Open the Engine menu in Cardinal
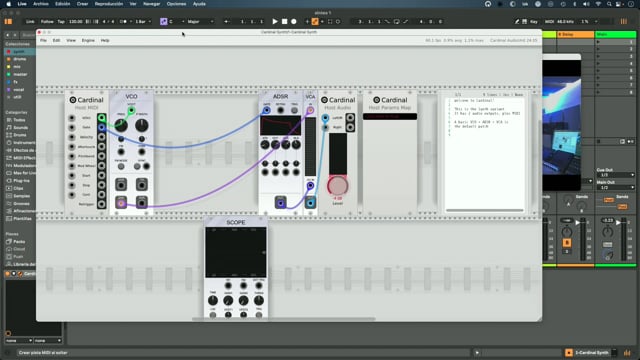 88,40
